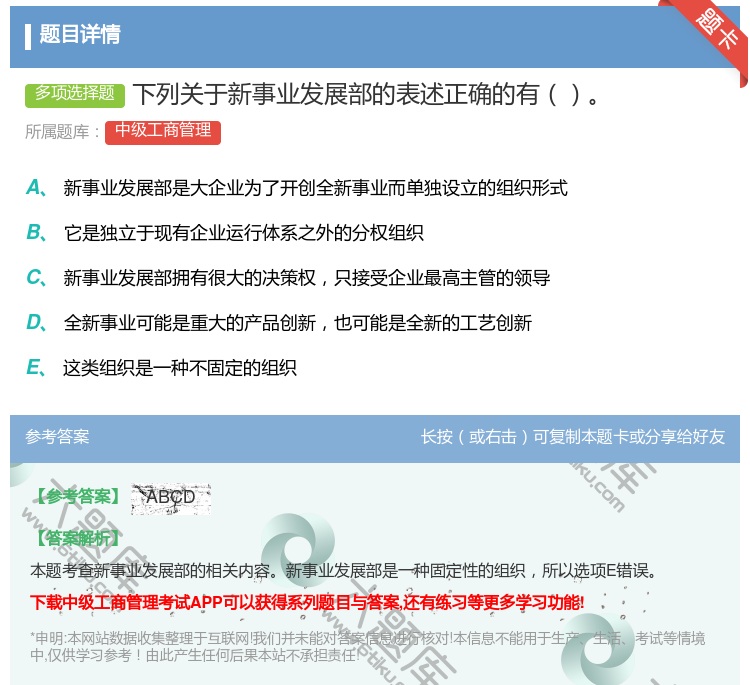This screenshot has width=750, height=685.
Task: Click the ABCD answer image
Action: [x=171, y=498]
